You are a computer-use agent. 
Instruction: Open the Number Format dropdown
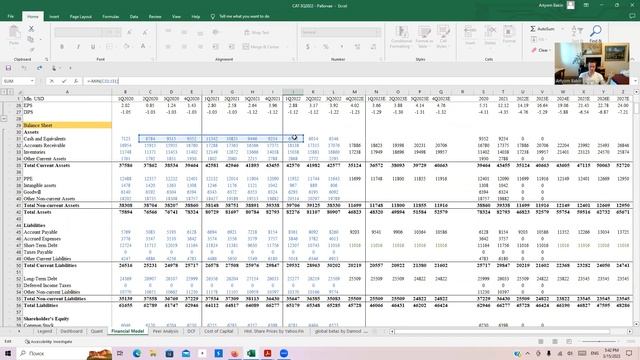tap(378, 32)
